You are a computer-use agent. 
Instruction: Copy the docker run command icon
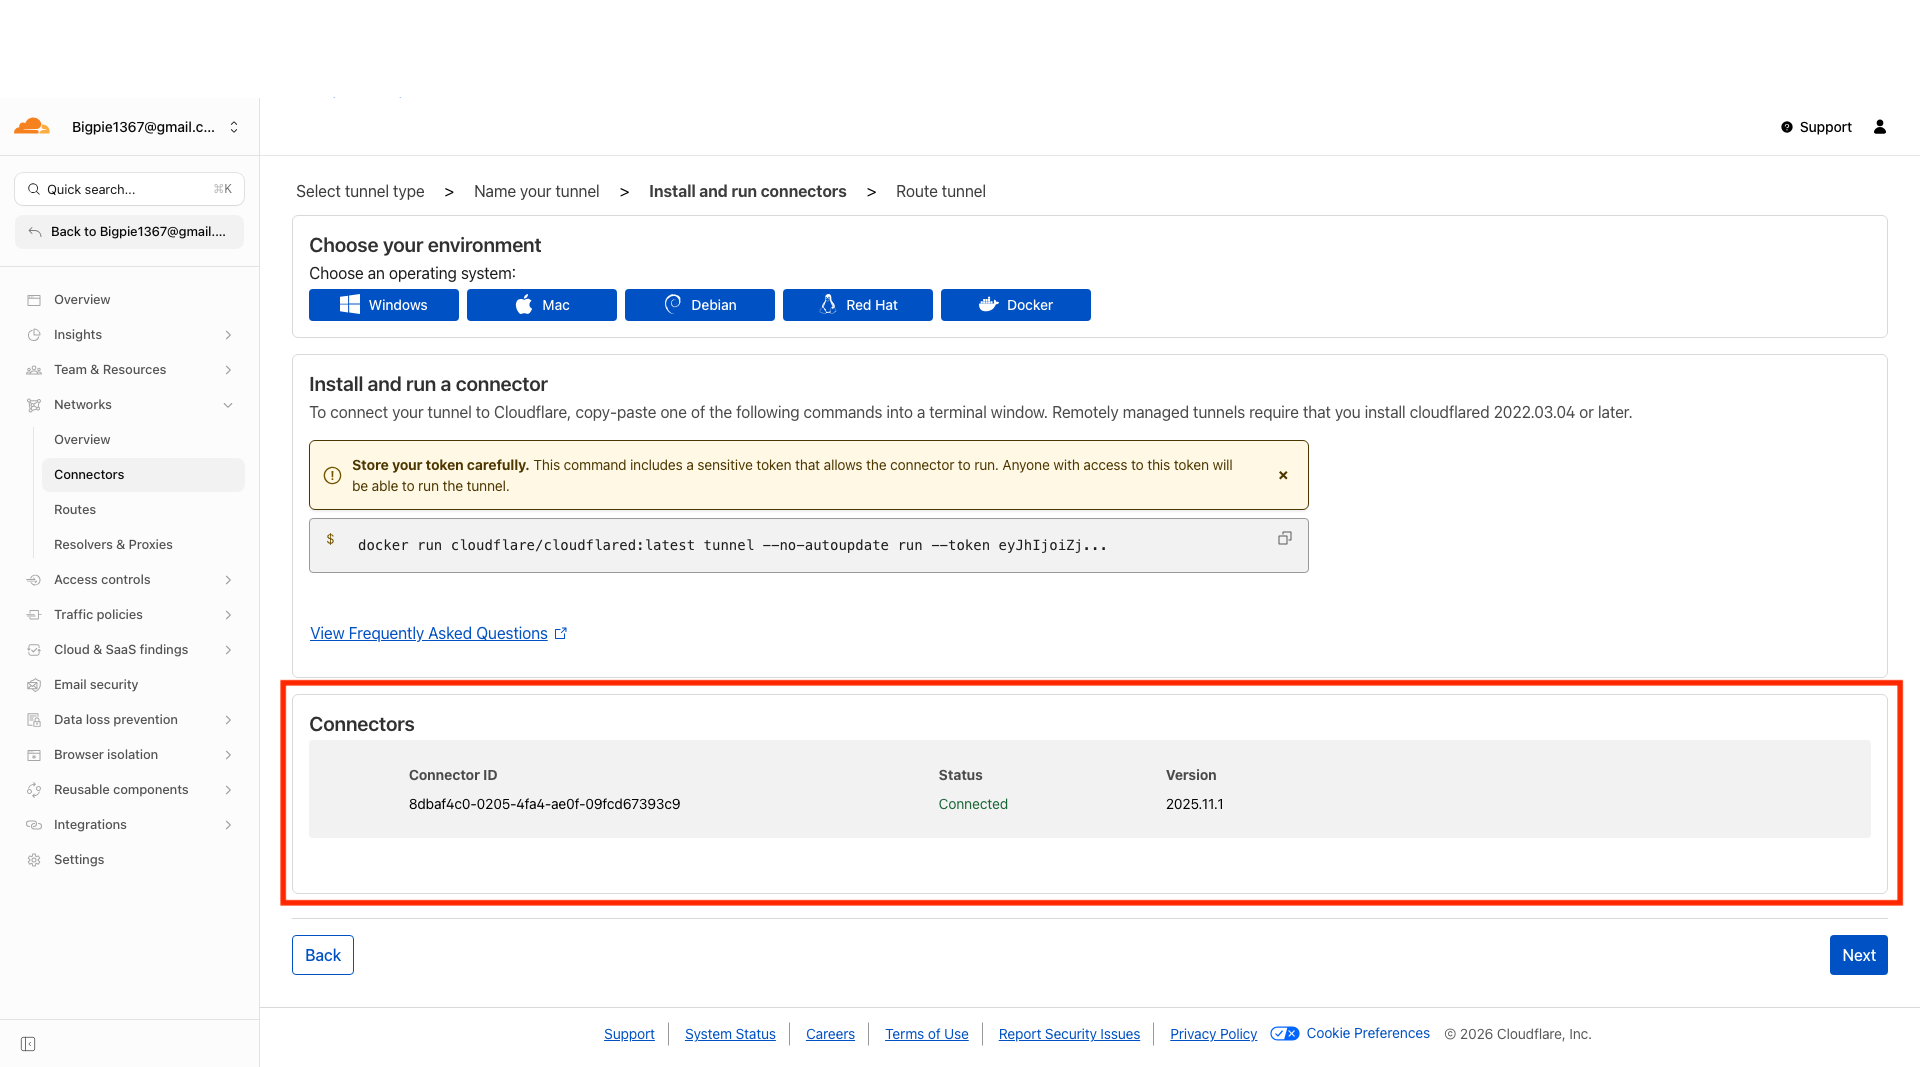[x=1284, y=538]
